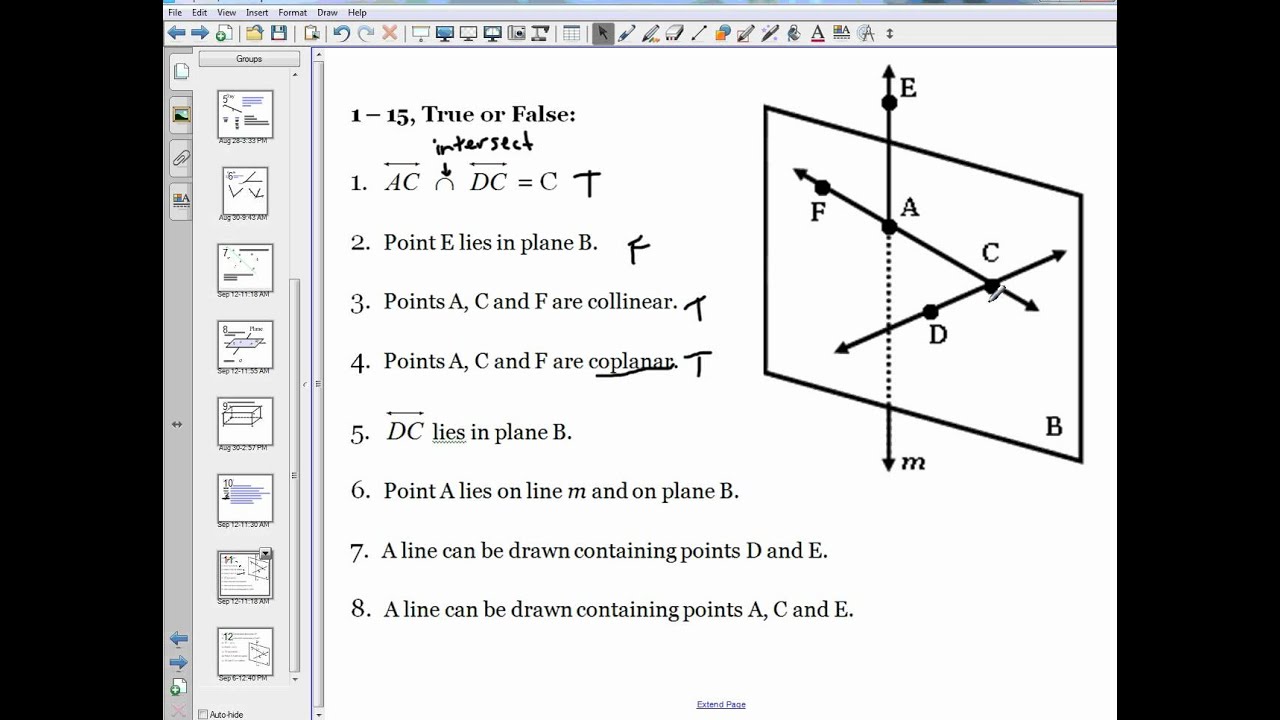Pick the Pen tool
This screenshot has width=1280, height=720.
626,33
